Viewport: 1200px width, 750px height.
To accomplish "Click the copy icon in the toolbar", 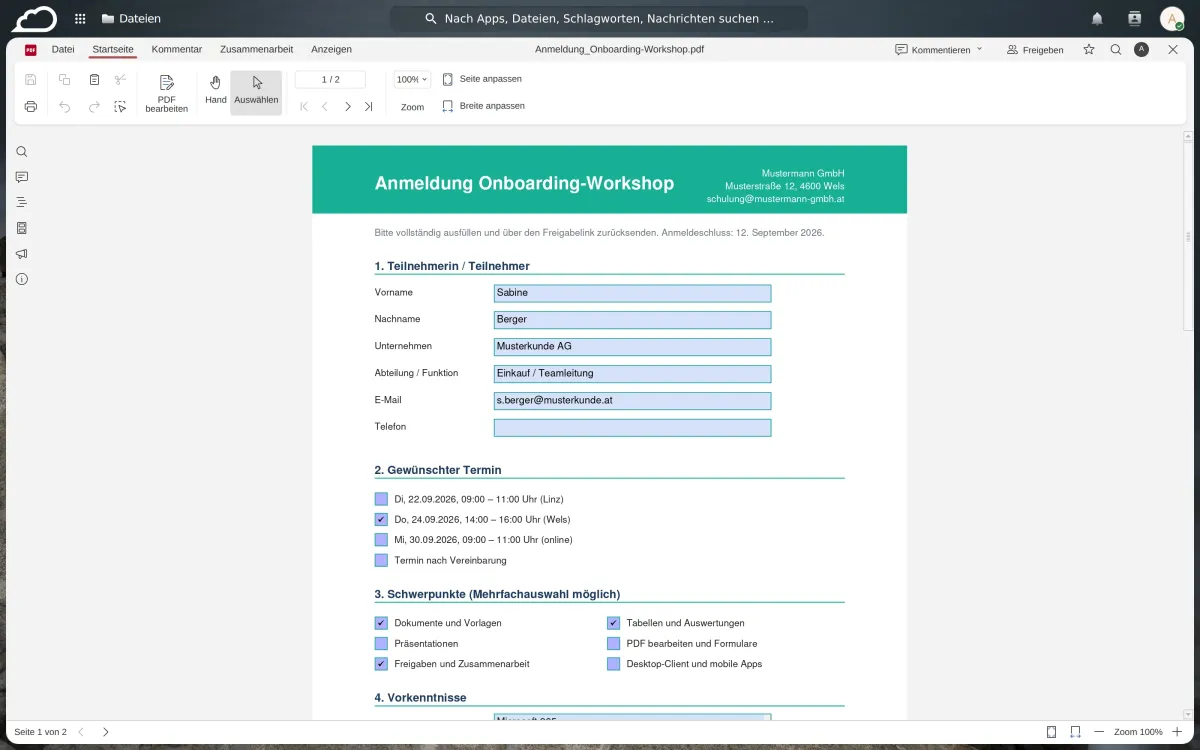I will coord(65,80).
